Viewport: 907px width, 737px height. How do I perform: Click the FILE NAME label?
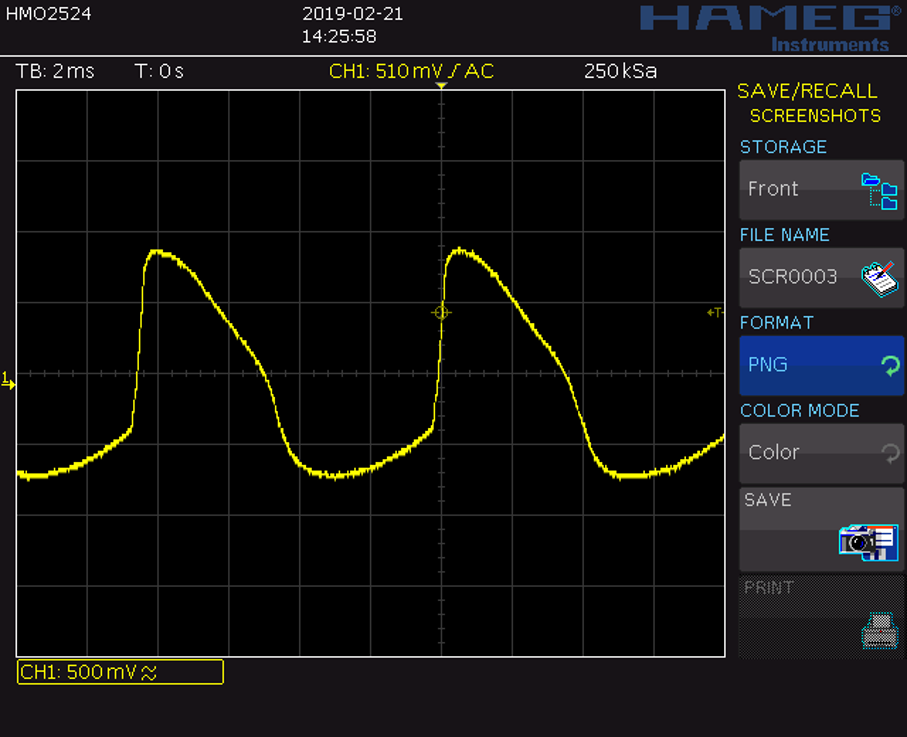click(784, 235)
